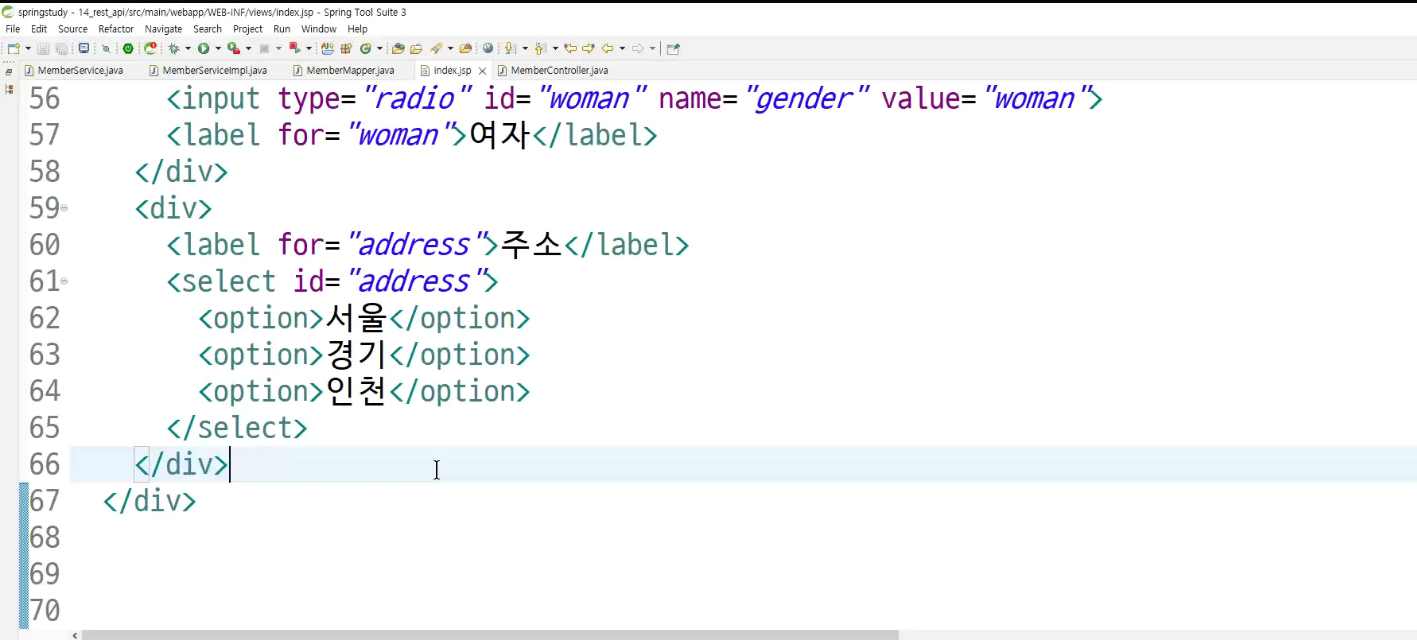This screenshot has height=640, width=1417.
Task: Click the text 서울 on line 62
Action: 357,318
